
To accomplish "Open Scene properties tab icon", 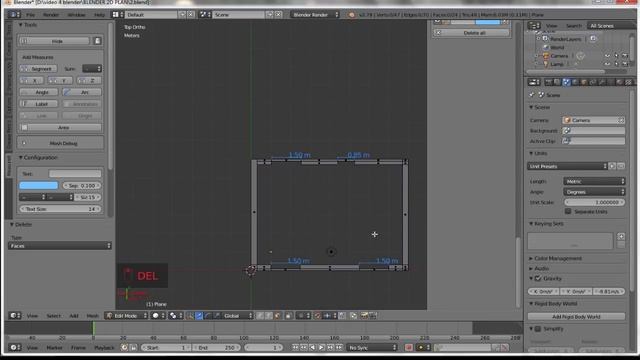I will [567, 82].
